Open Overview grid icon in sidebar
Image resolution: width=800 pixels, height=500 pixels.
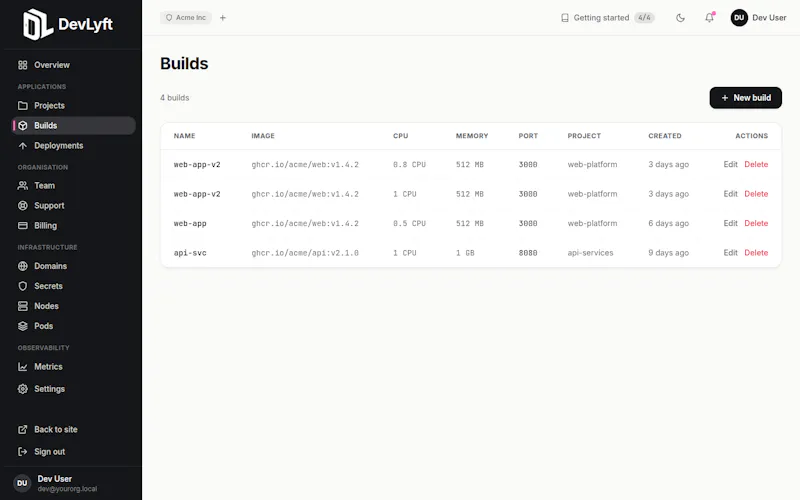[x=22, y=65]
